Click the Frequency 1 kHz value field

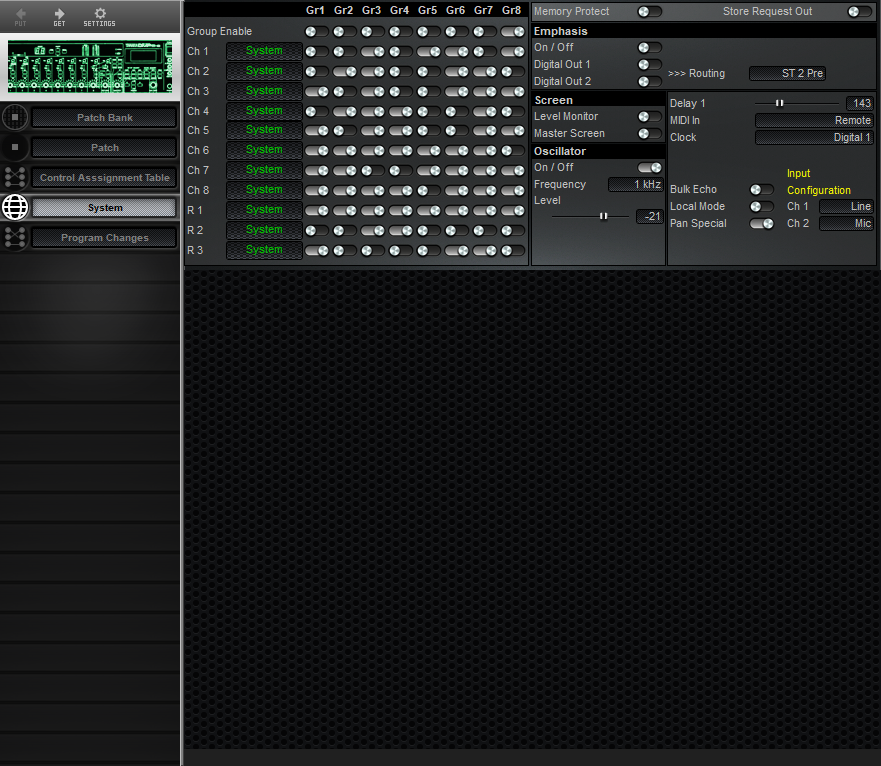point(637,184)
